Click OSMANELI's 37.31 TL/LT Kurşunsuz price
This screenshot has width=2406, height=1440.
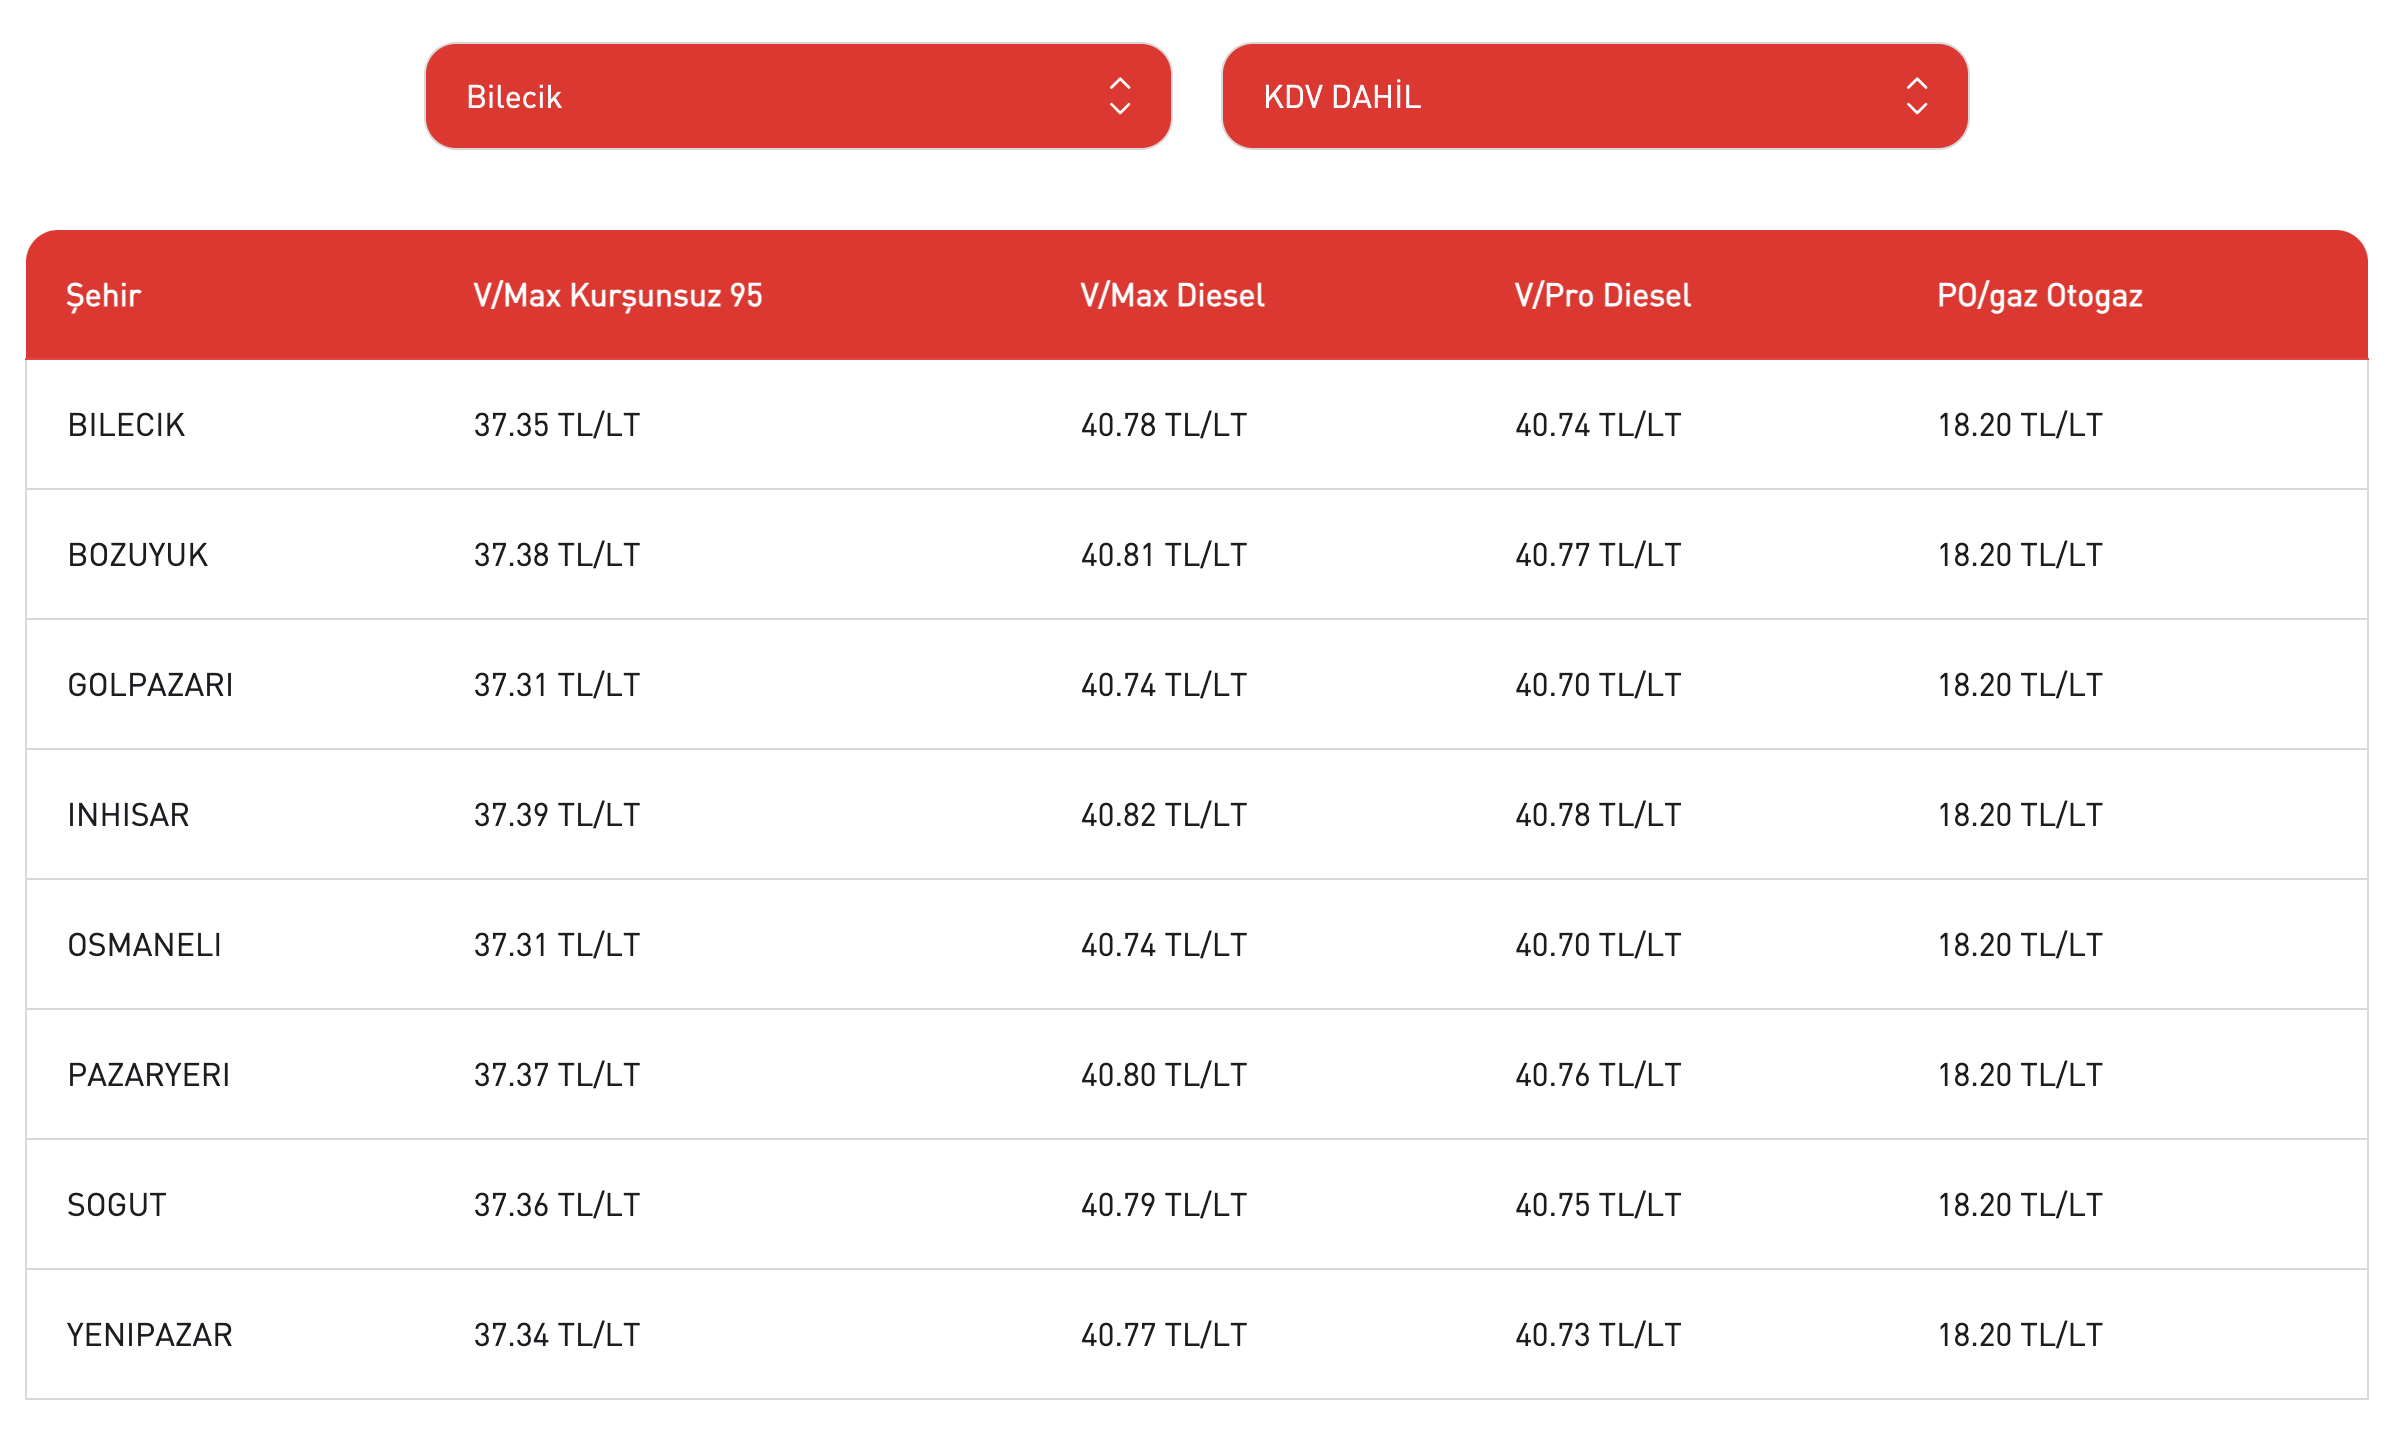557,945
